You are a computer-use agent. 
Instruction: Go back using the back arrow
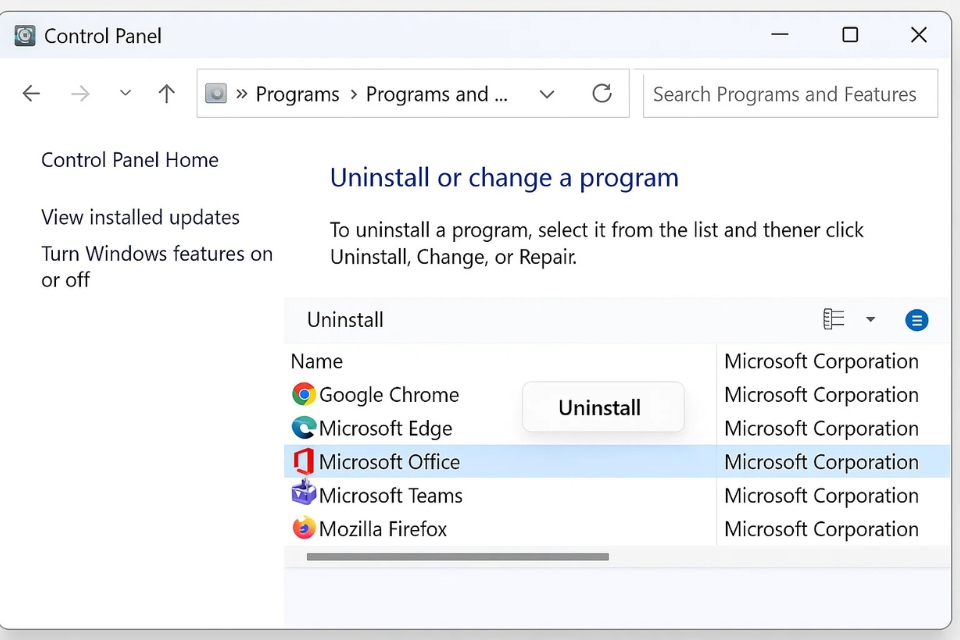coord(32,94)
